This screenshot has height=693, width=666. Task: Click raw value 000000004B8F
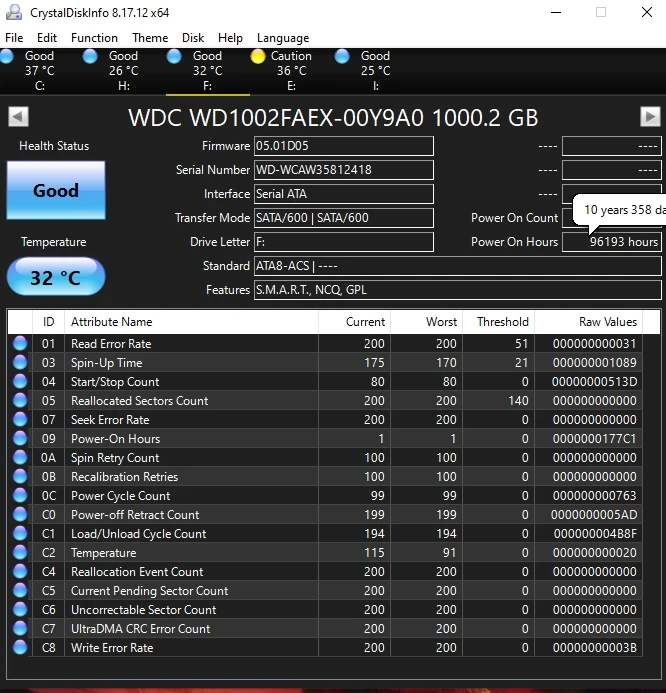pos(595,533)
